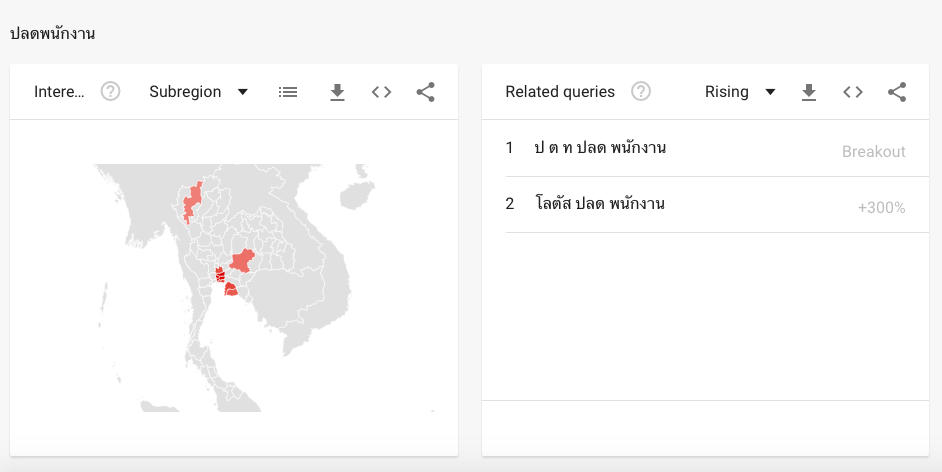Share the subregion interest card

pos(426,92)
